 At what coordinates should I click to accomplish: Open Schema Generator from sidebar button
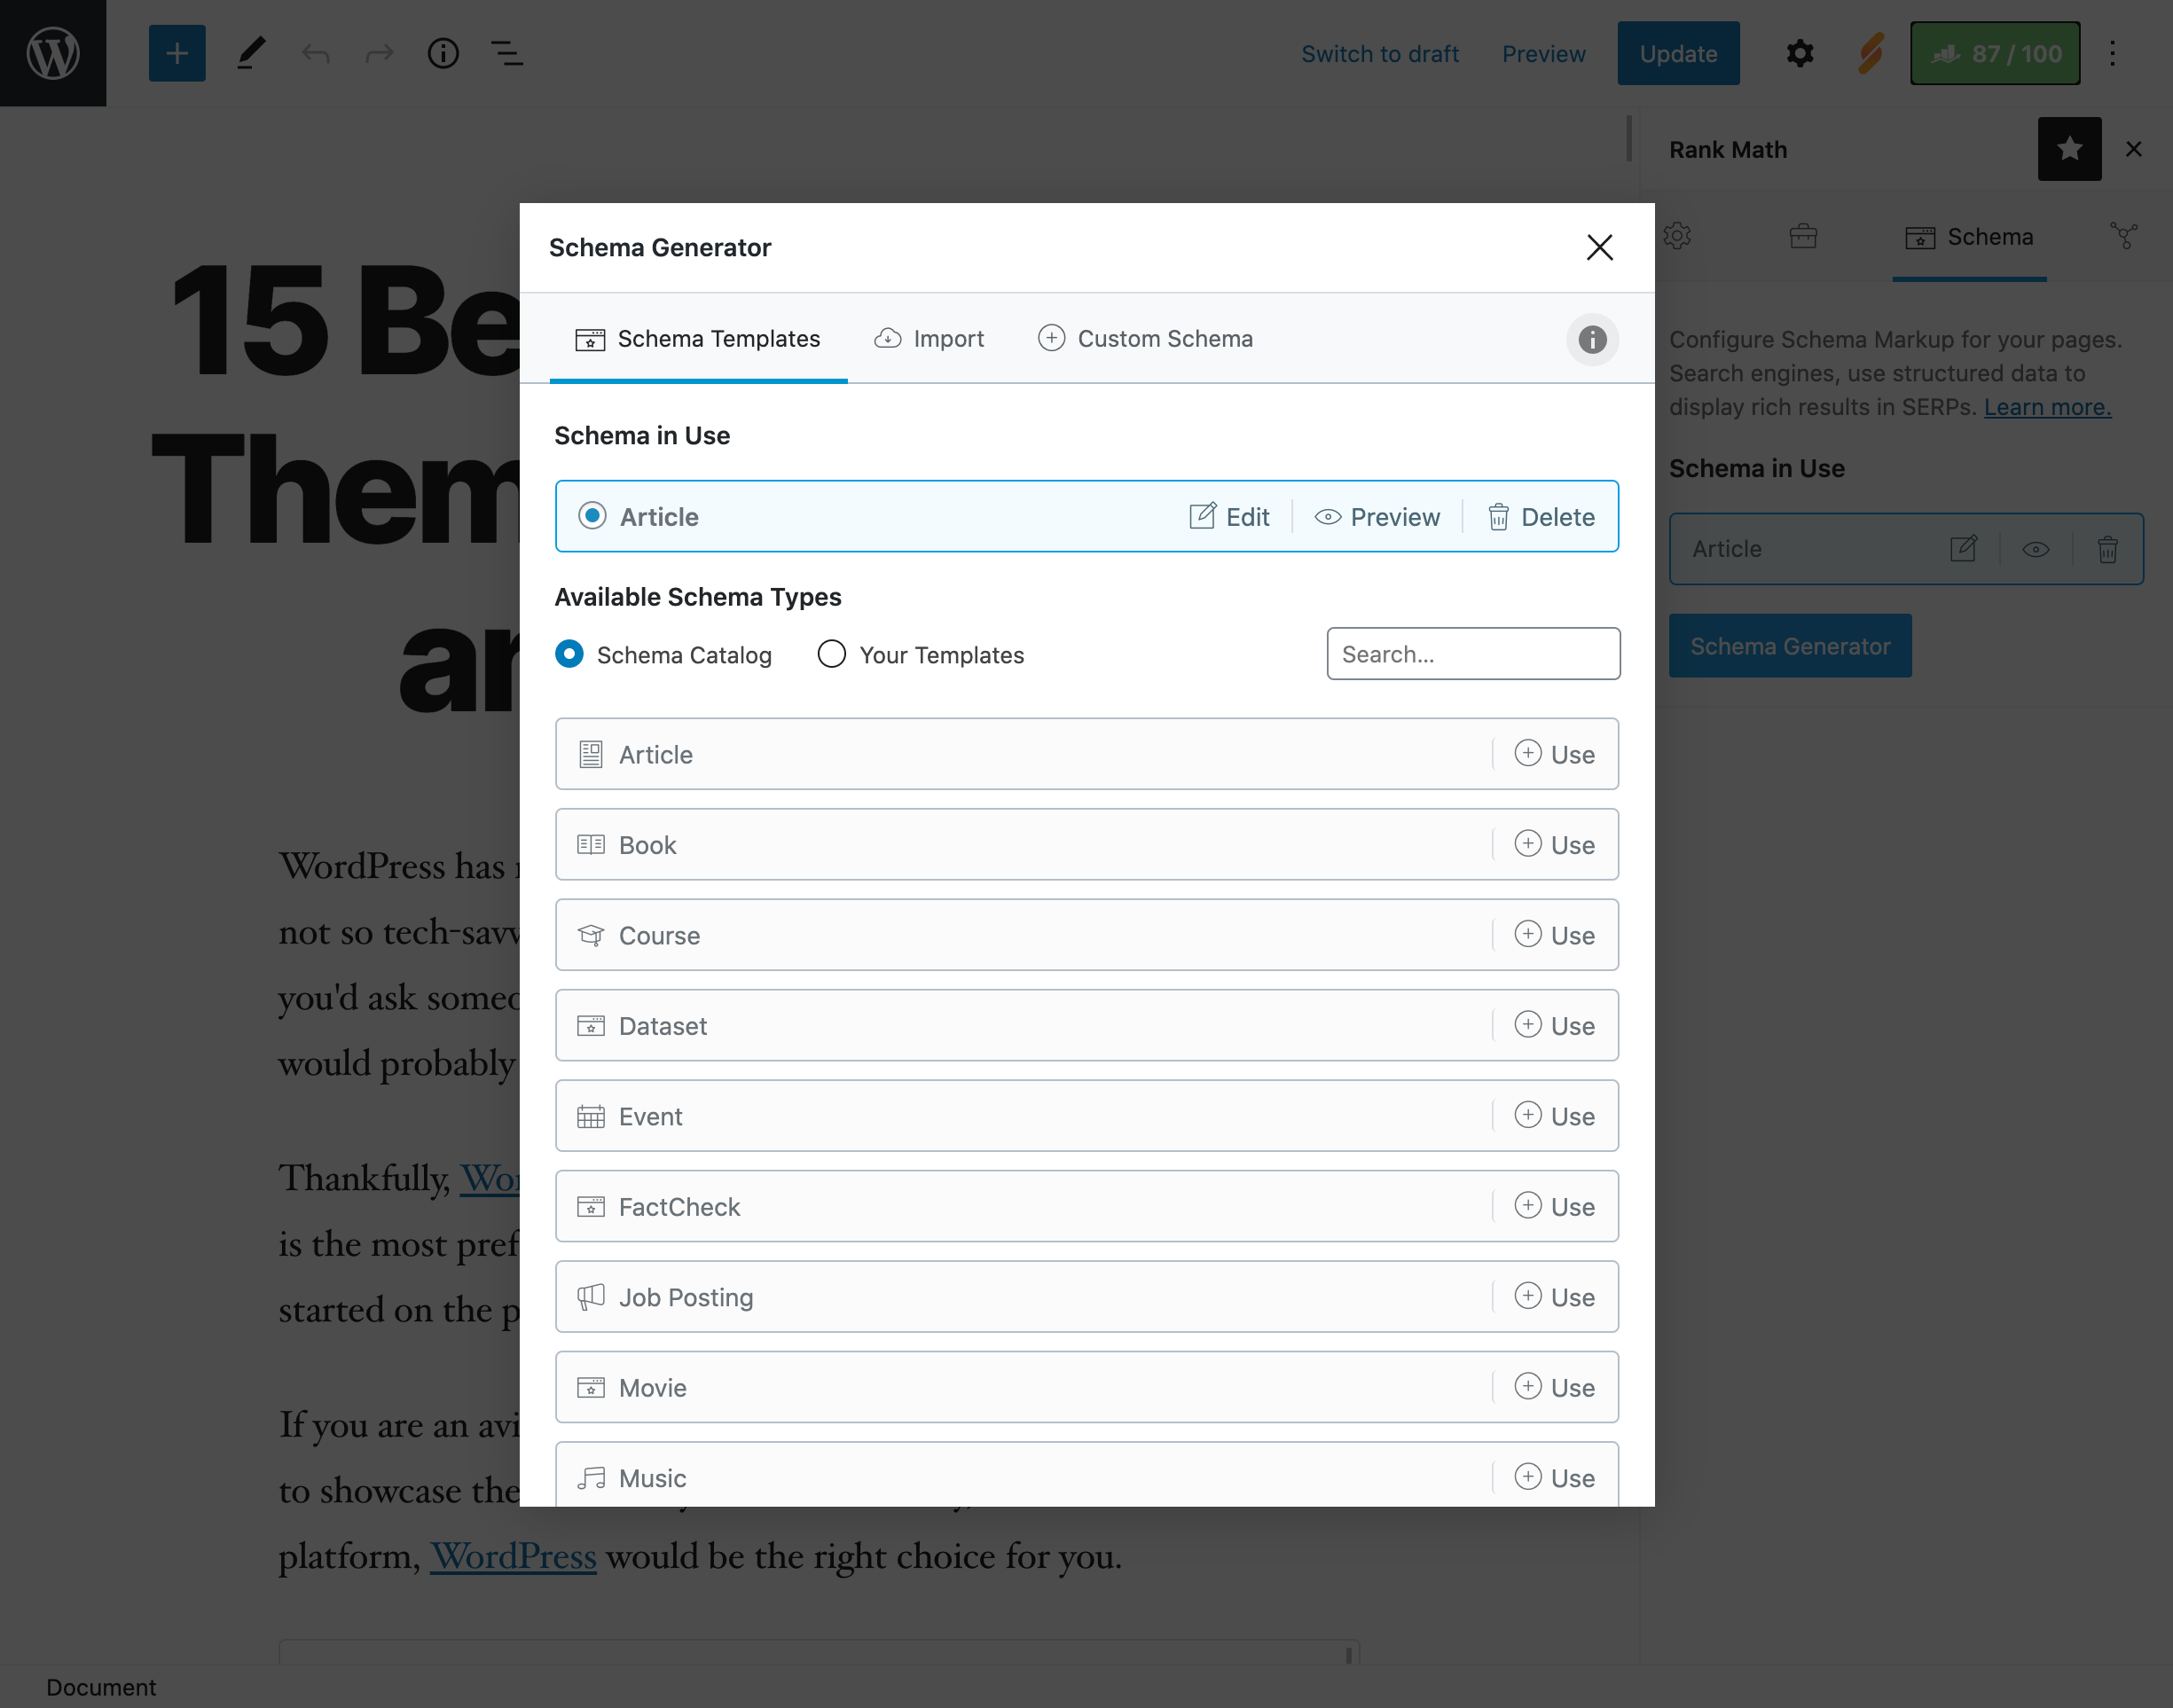click(x=1788, y=645)
